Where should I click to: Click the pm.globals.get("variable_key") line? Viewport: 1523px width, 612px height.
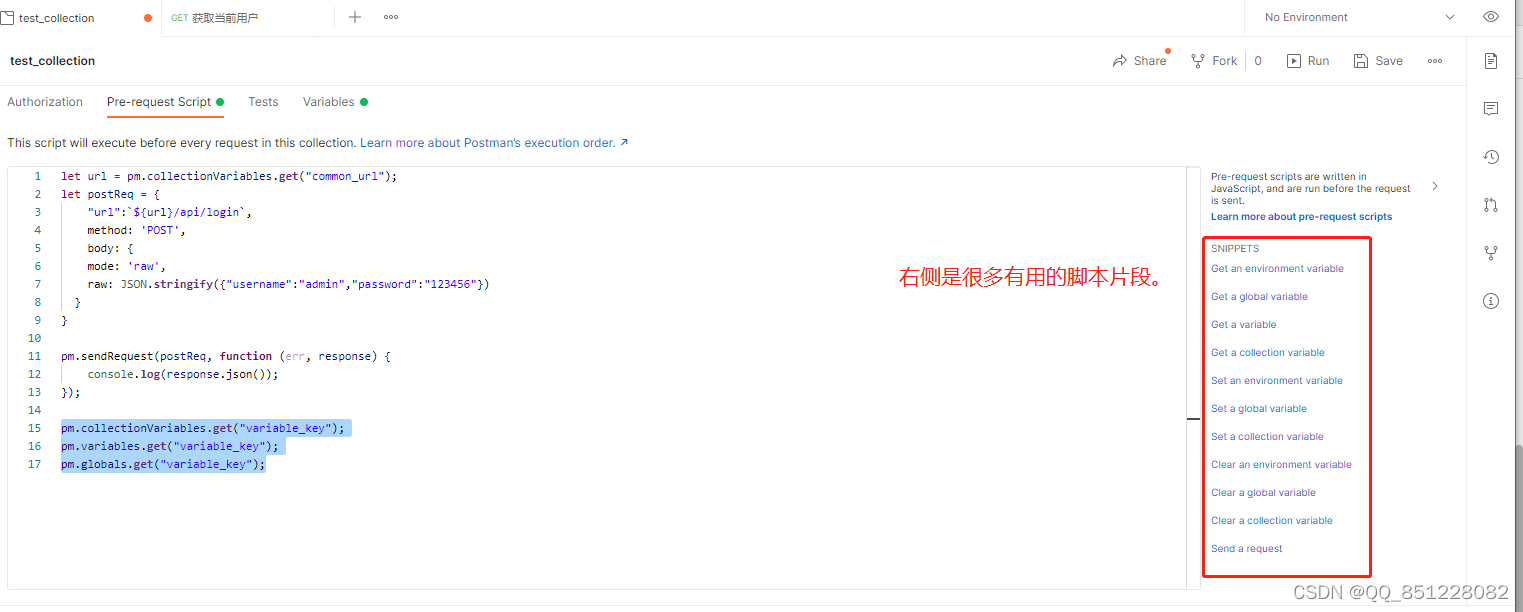pyautogui.click(x=163, y=464)
